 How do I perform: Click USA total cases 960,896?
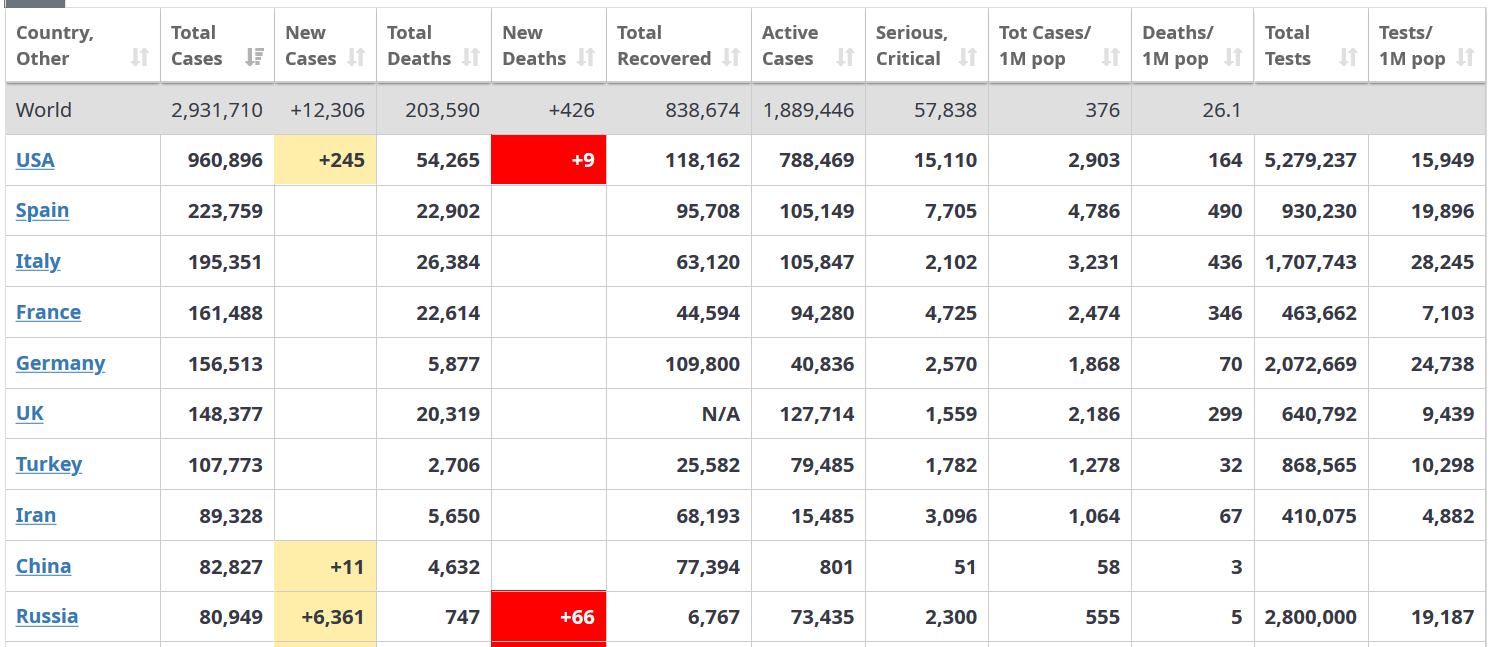[225, 160]
